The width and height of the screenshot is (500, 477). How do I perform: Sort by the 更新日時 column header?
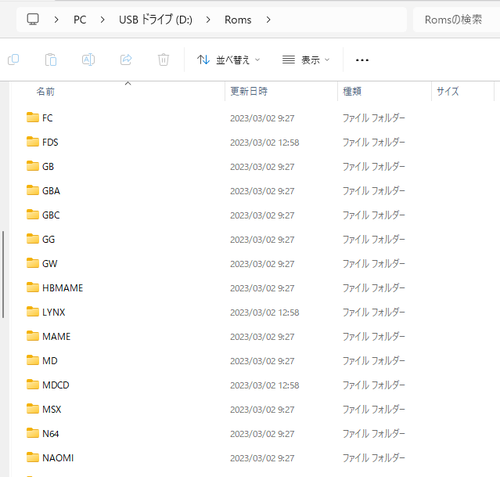click(249, 91)
